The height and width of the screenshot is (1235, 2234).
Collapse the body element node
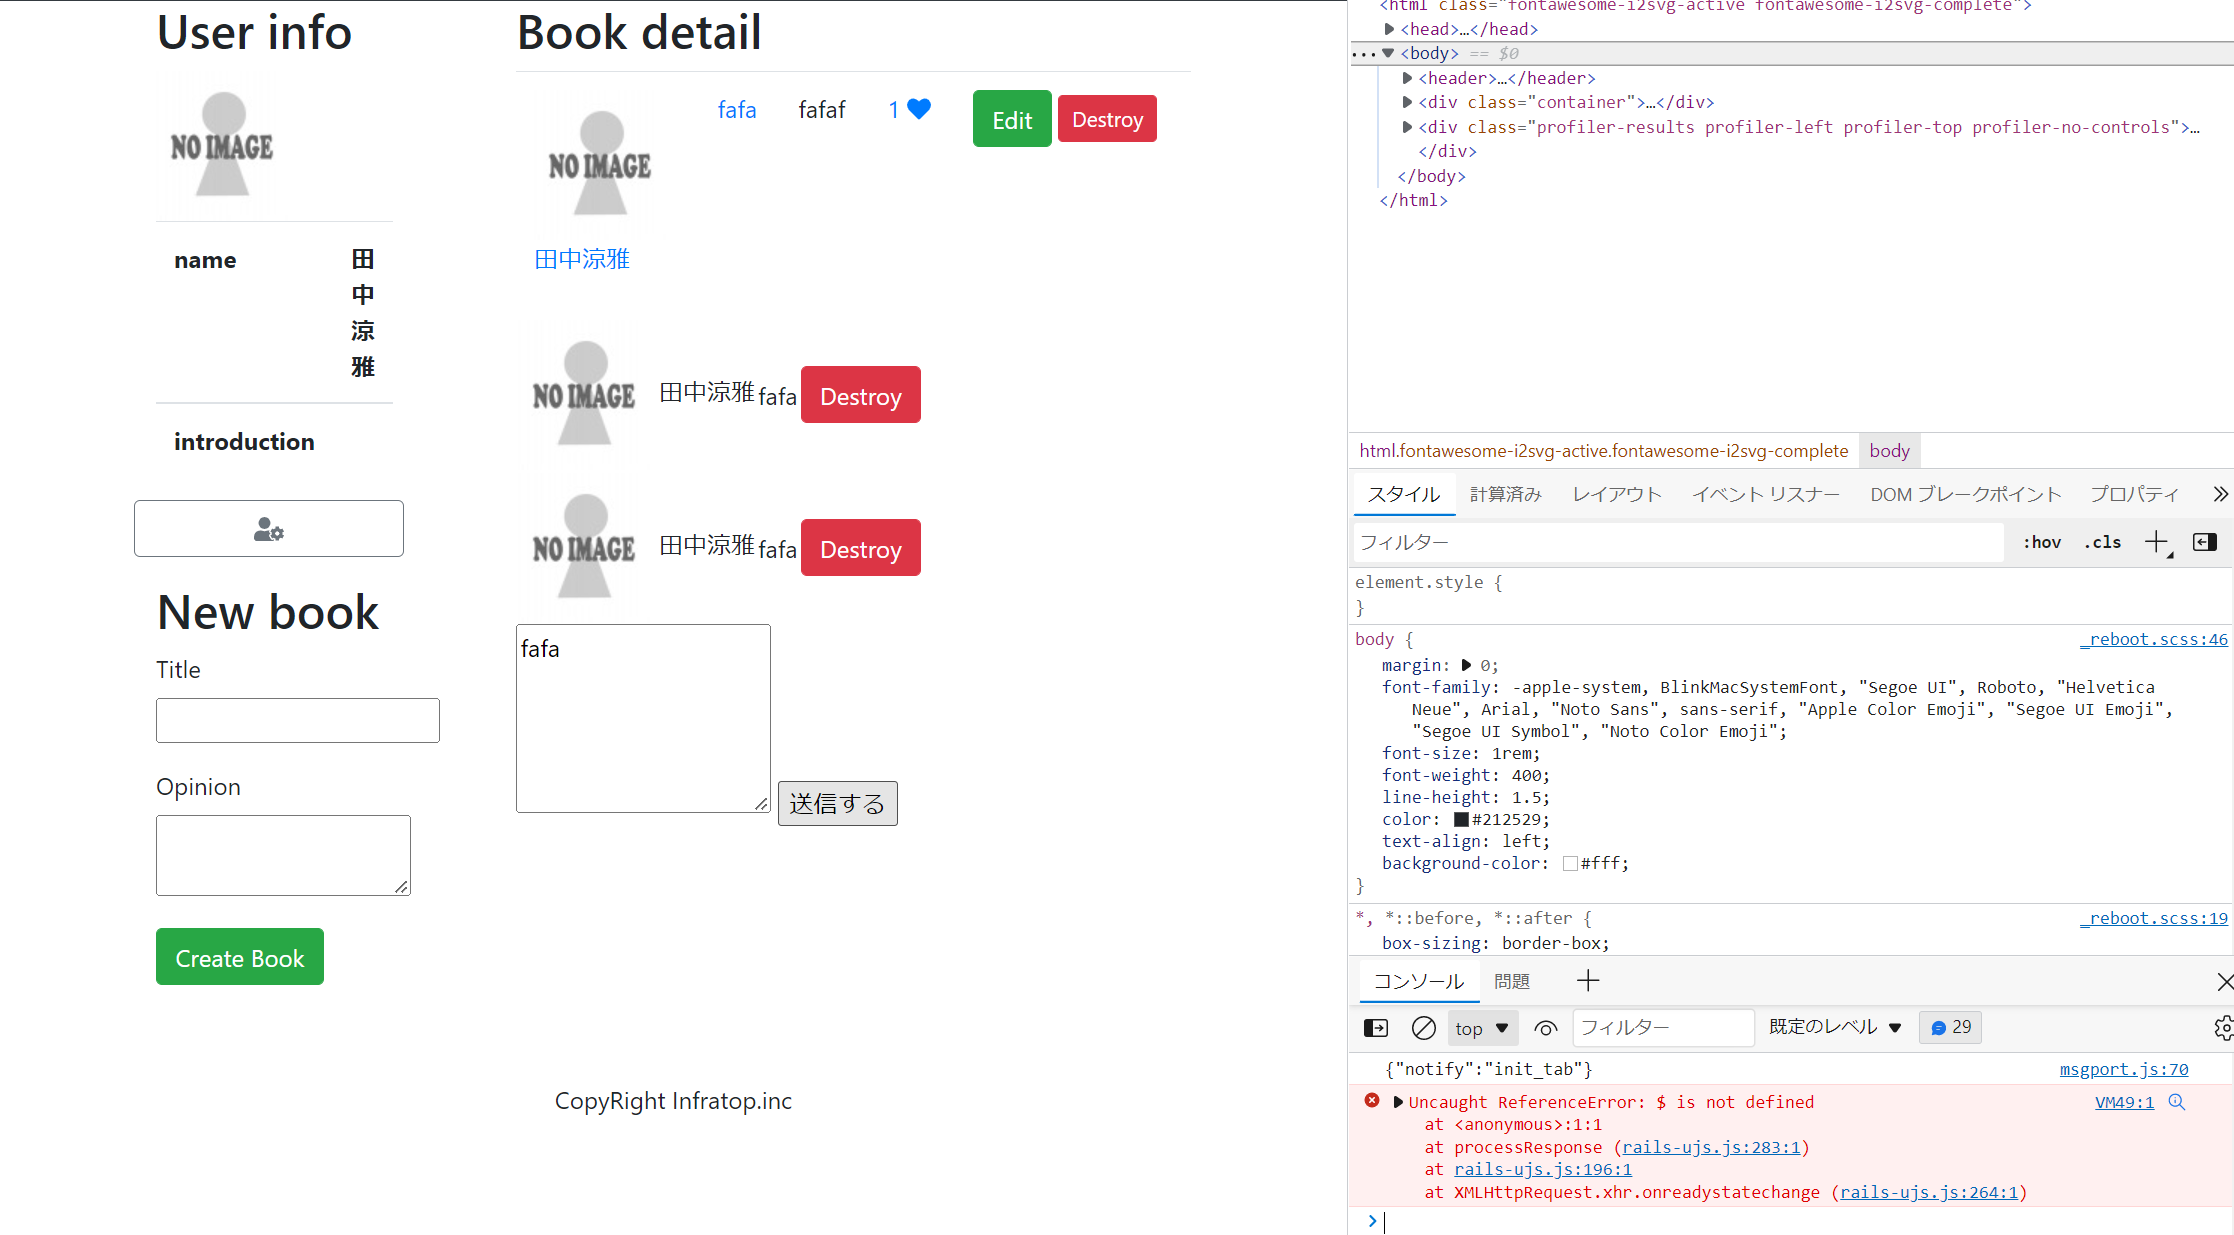click(x=1388, y=53)
